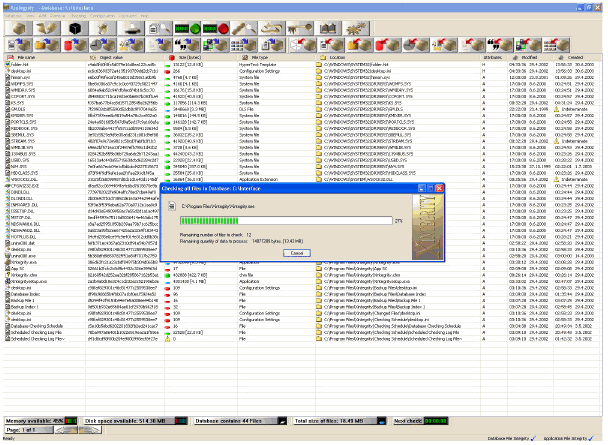Screen dimensions: 608x445
Task: Sort by Size (bytes) column header
Action: click(x=201, y=57)
